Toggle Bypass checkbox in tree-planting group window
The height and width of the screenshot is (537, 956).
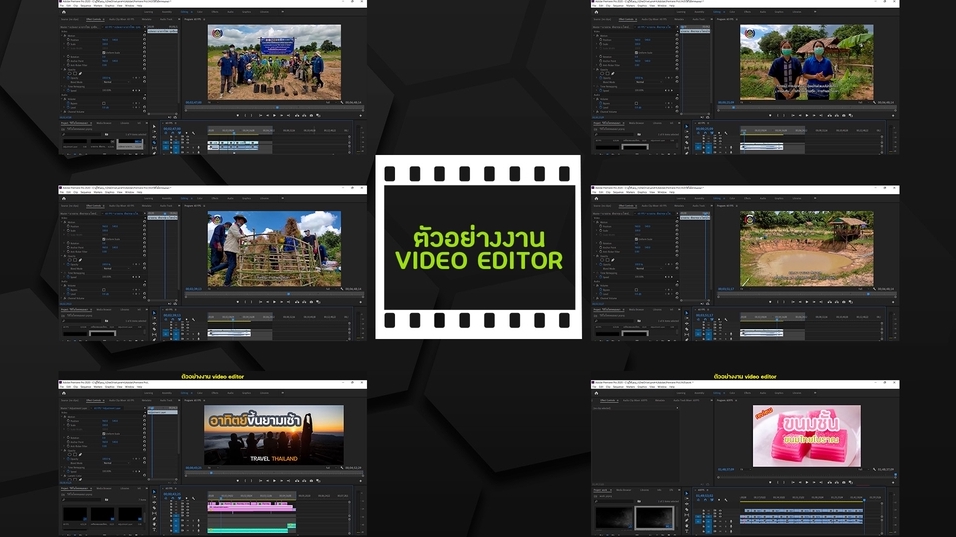tap(104, 103)
